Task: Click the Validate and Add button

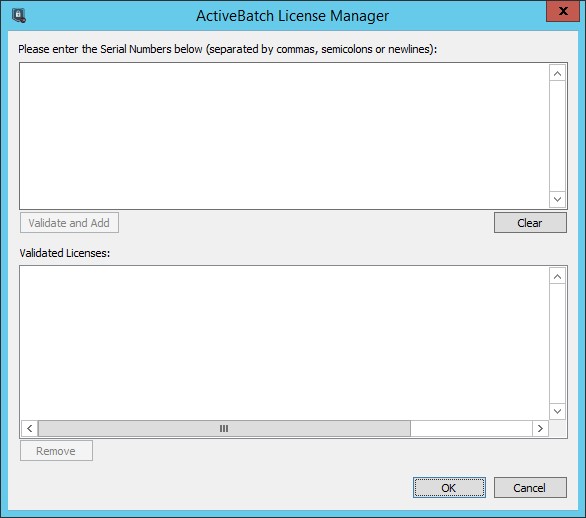Action: [x=70, y=223]
